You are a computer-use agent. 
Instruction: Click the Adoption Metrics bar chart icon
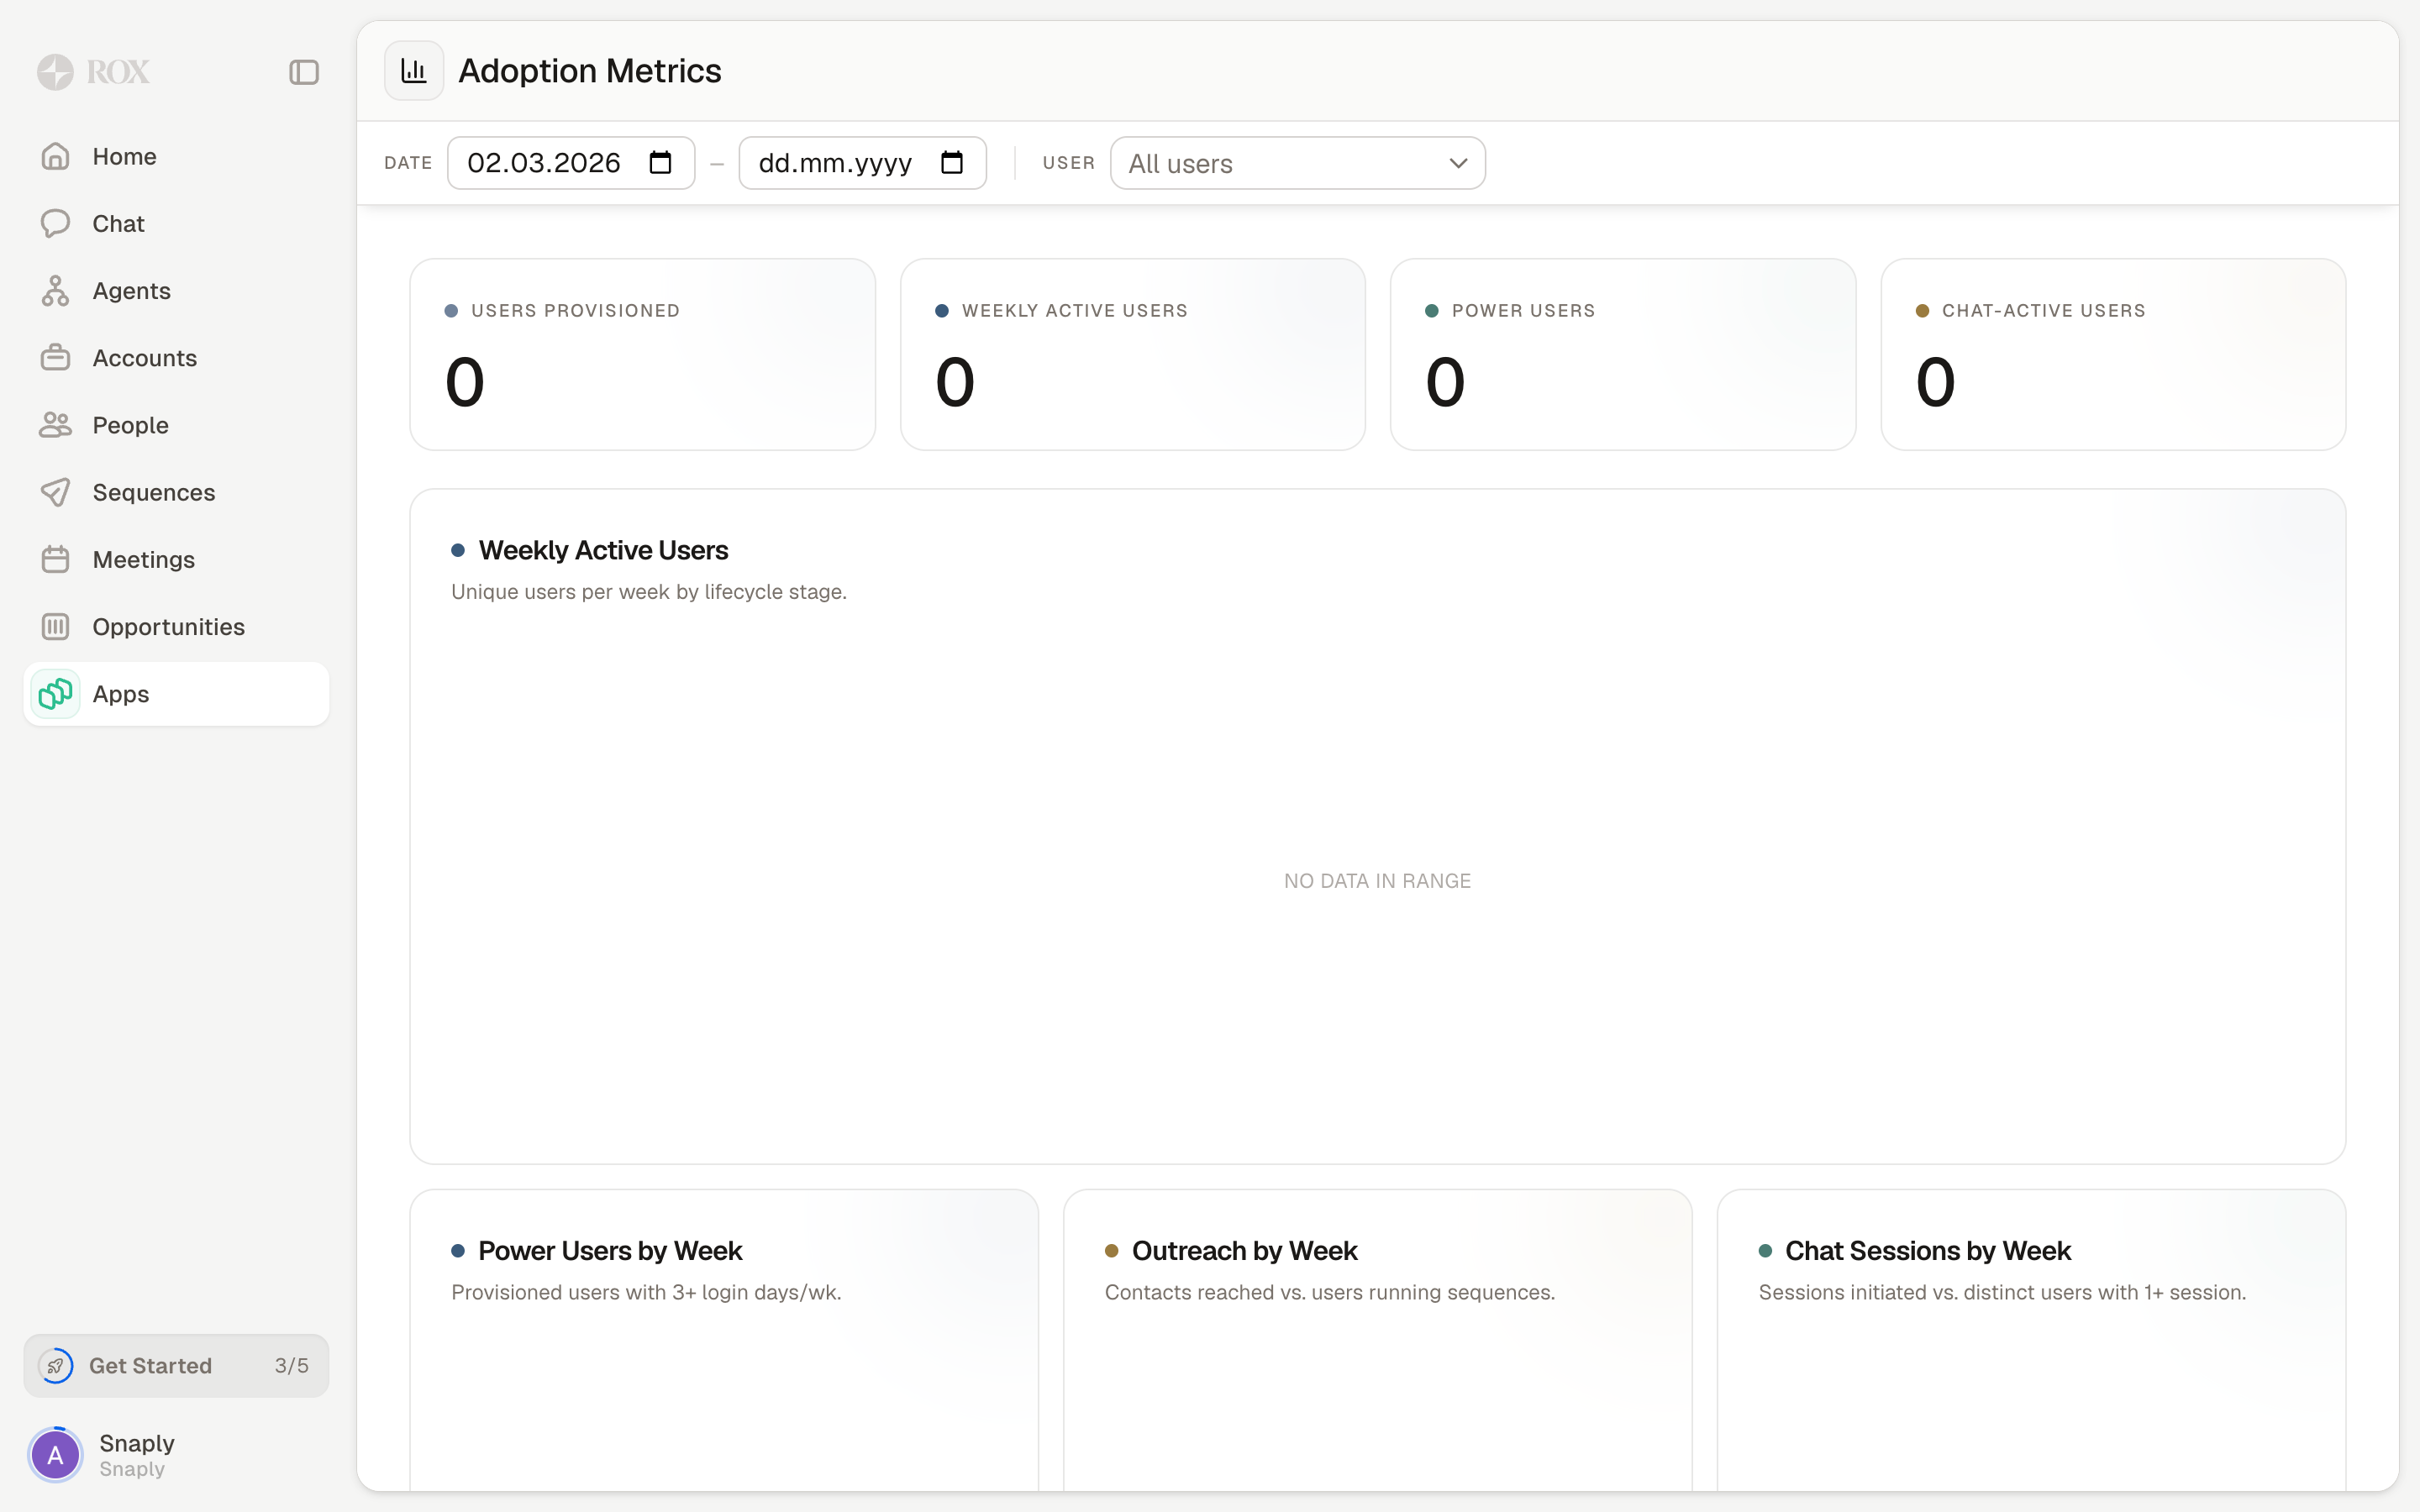414,71
